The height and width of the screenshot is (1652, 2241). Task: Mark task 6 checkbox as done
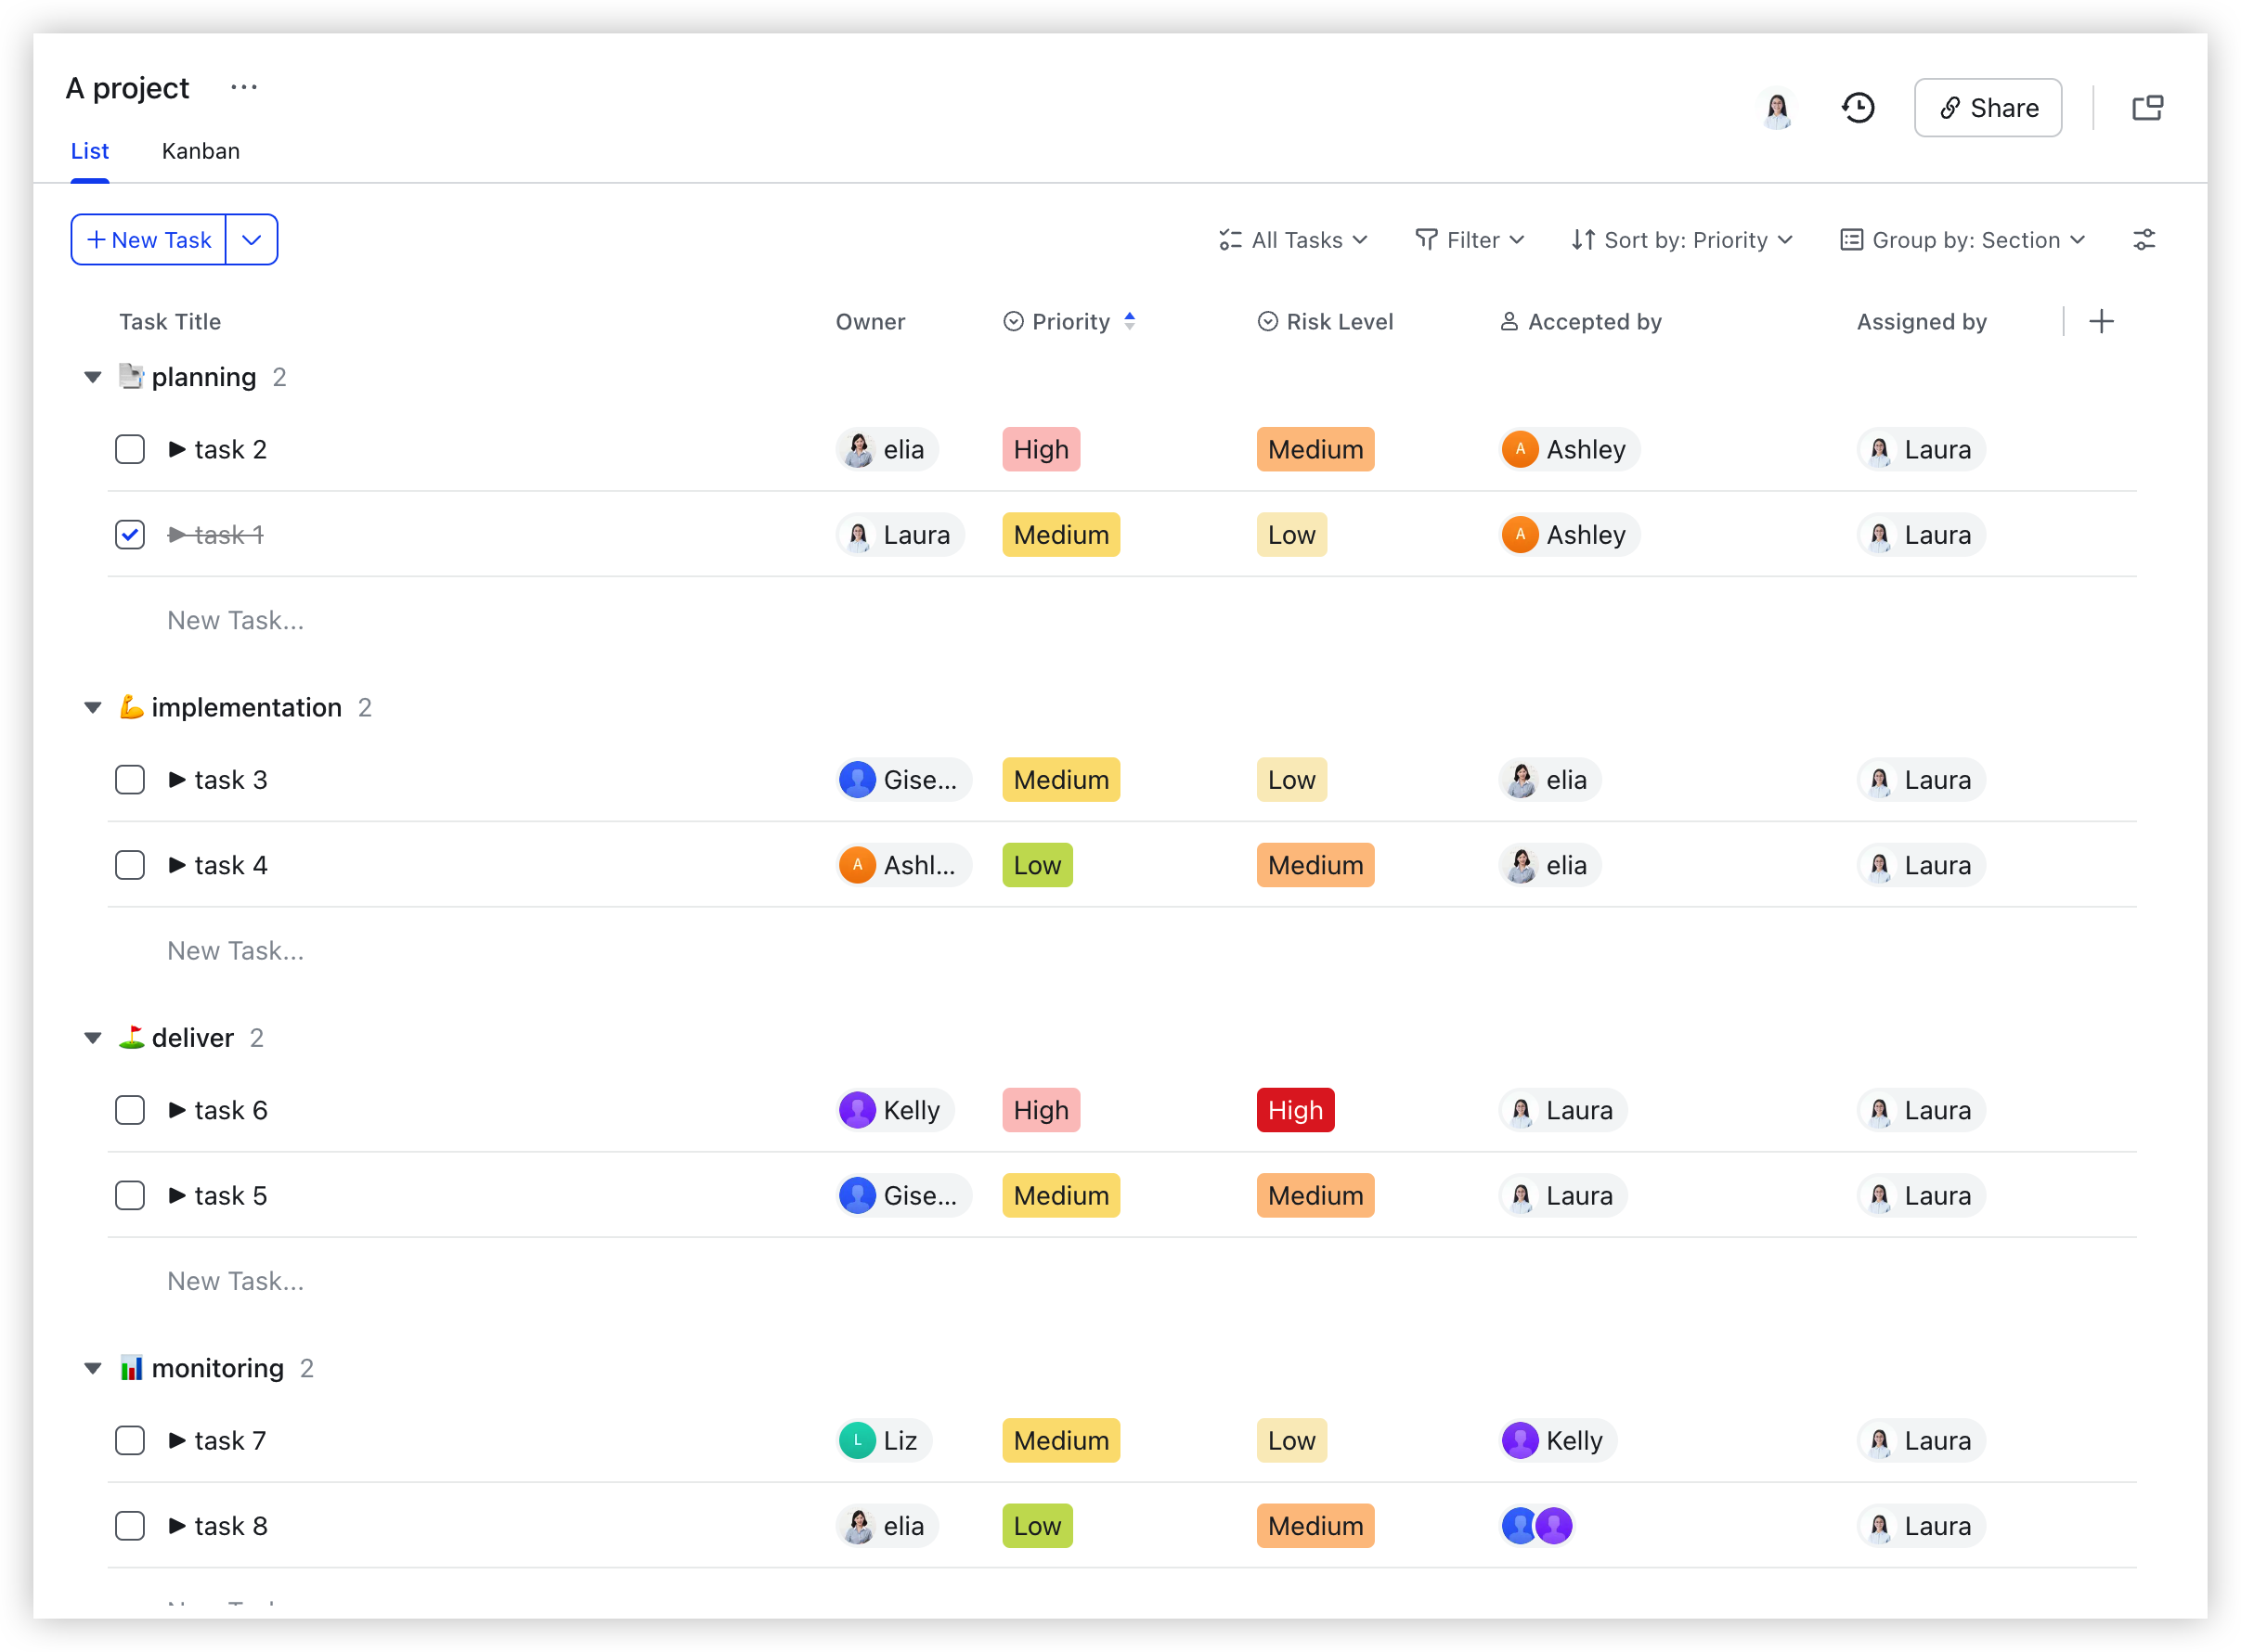tap(129, 1109)
